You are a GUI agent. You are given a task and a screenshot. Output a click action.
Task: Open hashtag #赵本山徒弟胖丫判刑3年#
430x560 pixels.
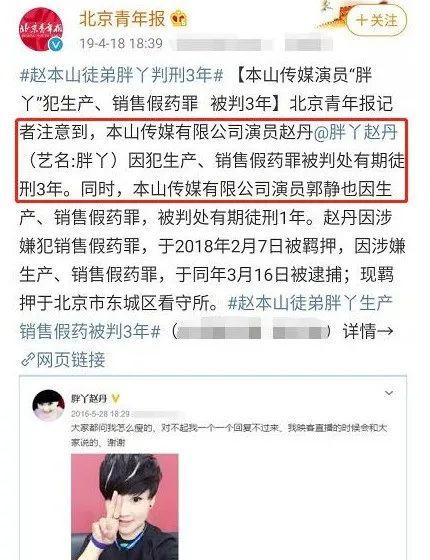click(121, 76)
